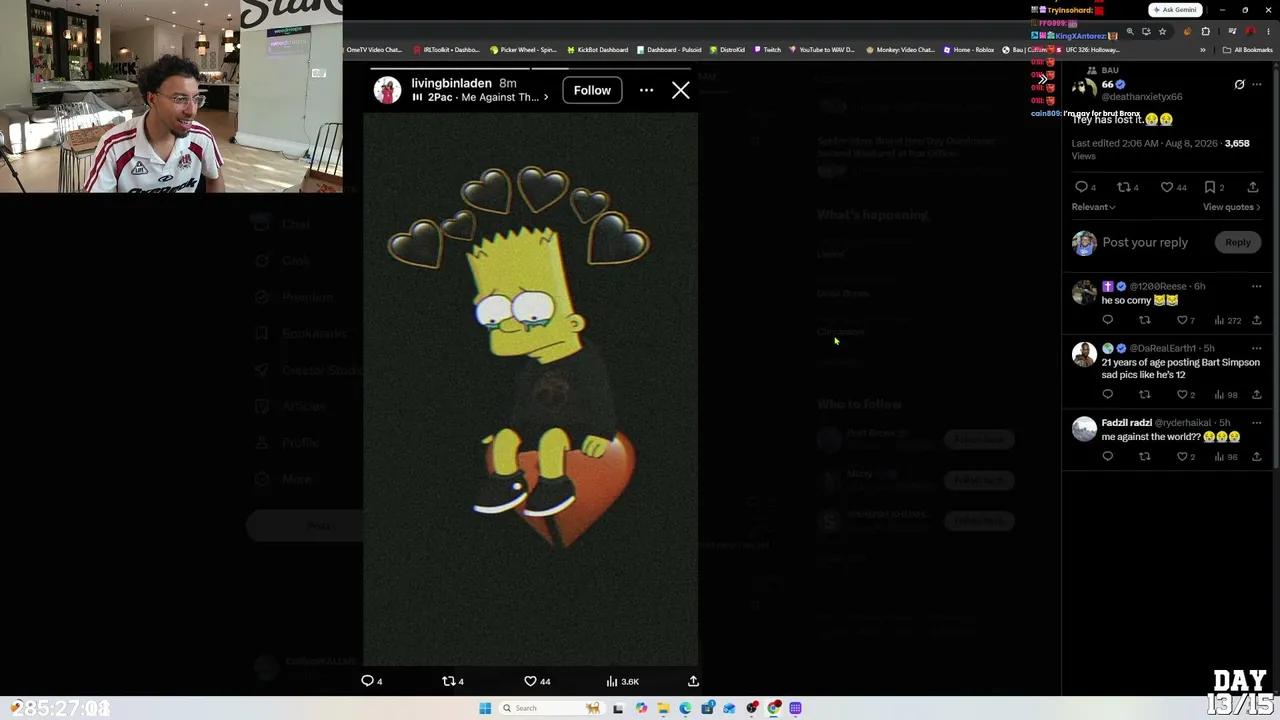
Task: Open the Picker Wheel bookmark
Action: (x=523, y=50)
